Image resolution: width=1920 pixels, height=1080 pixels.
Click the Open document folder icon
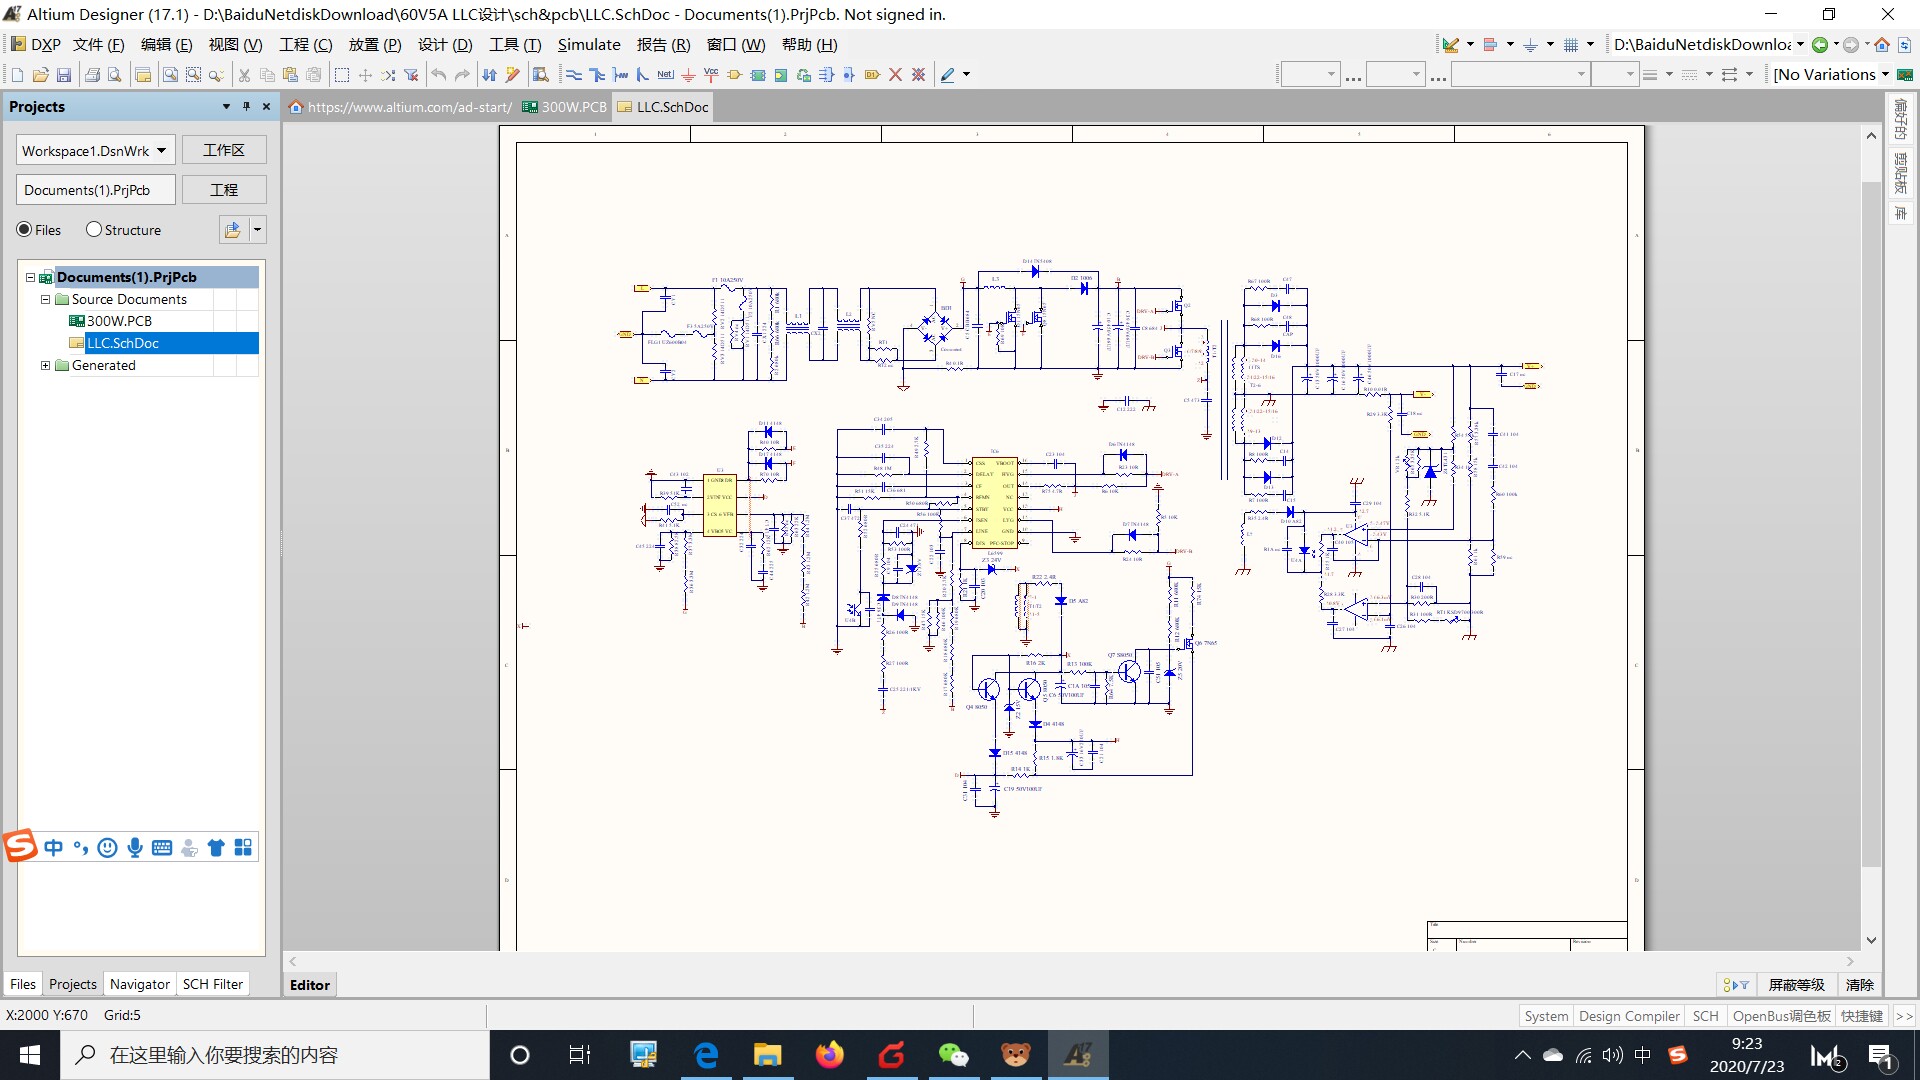(41, 75)
